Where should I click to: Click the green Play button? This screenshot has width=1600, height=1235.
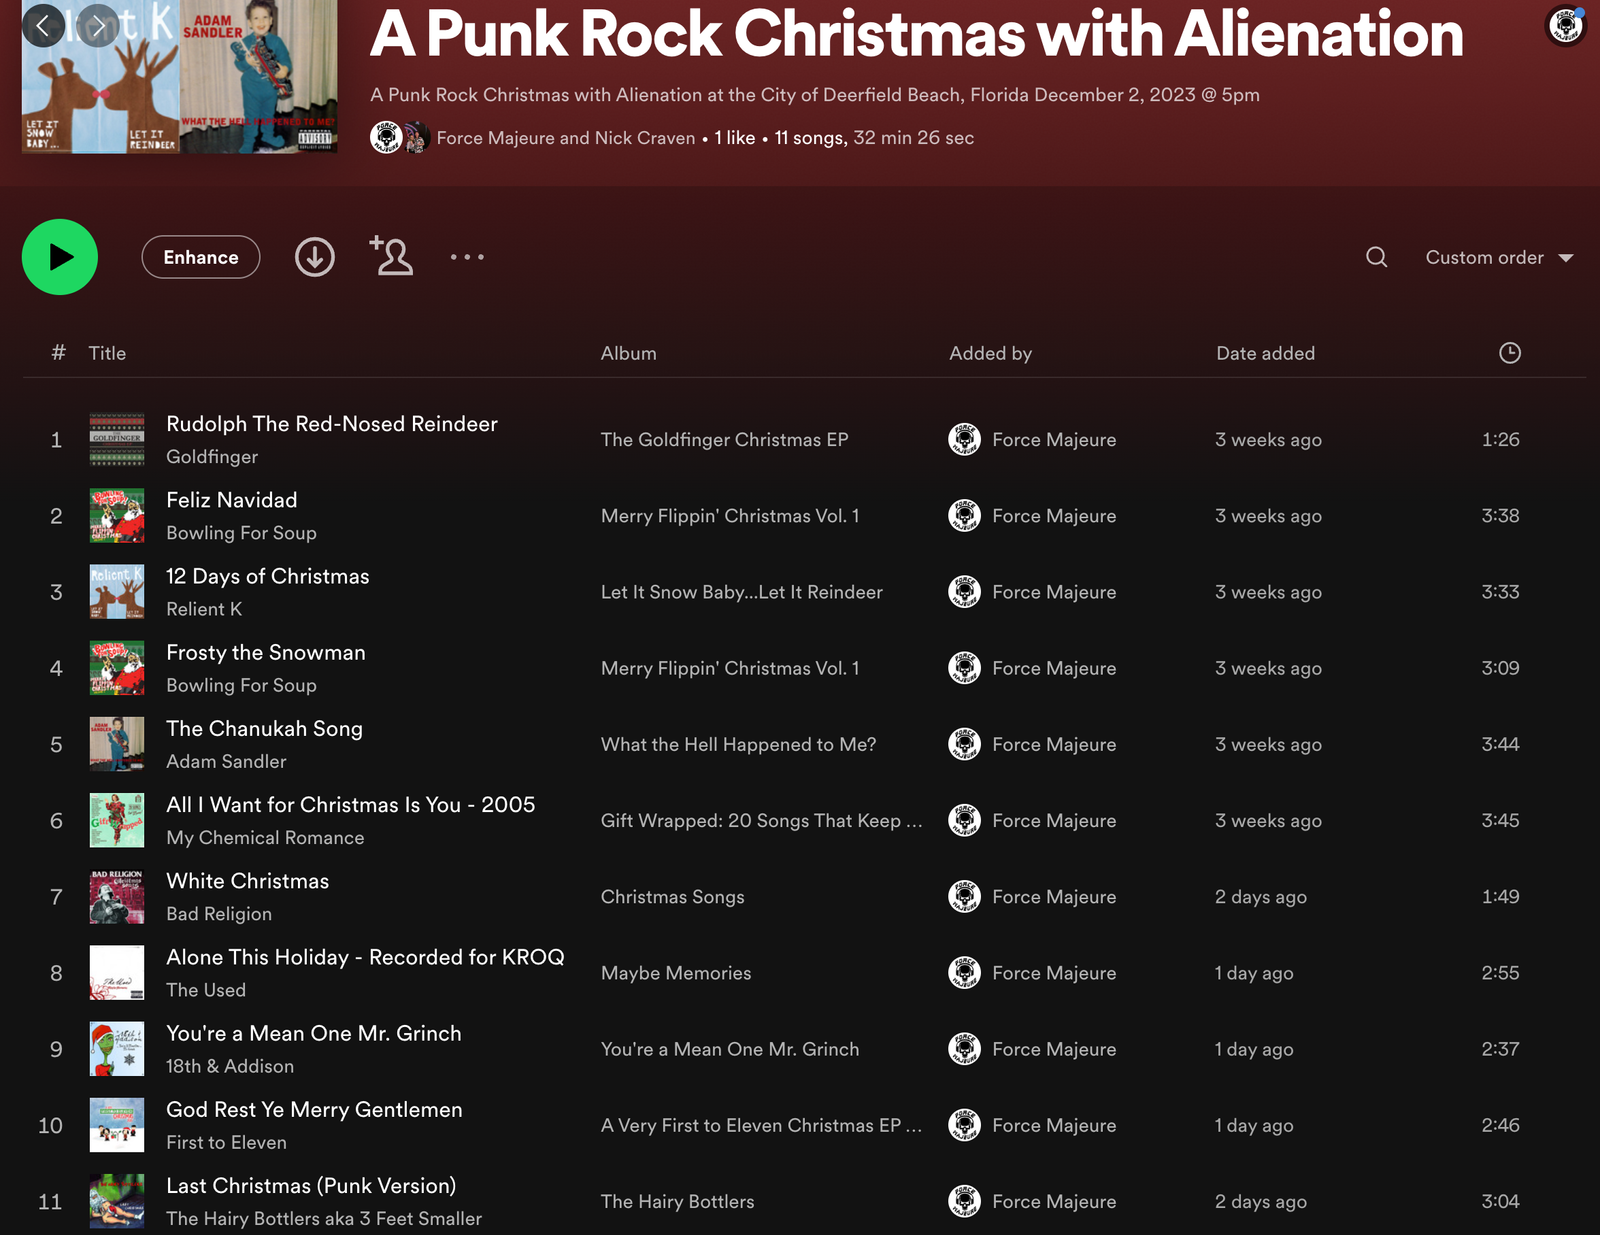pyautogui.click(x=60, y=257)
